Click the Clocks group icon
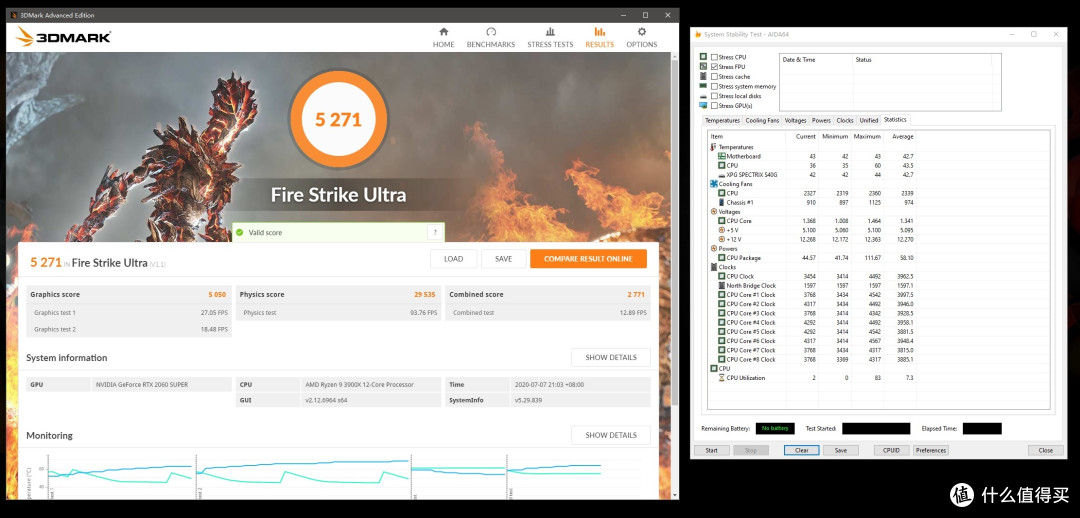The width and height of the screenshot is (1080, 518). (713, 267)
